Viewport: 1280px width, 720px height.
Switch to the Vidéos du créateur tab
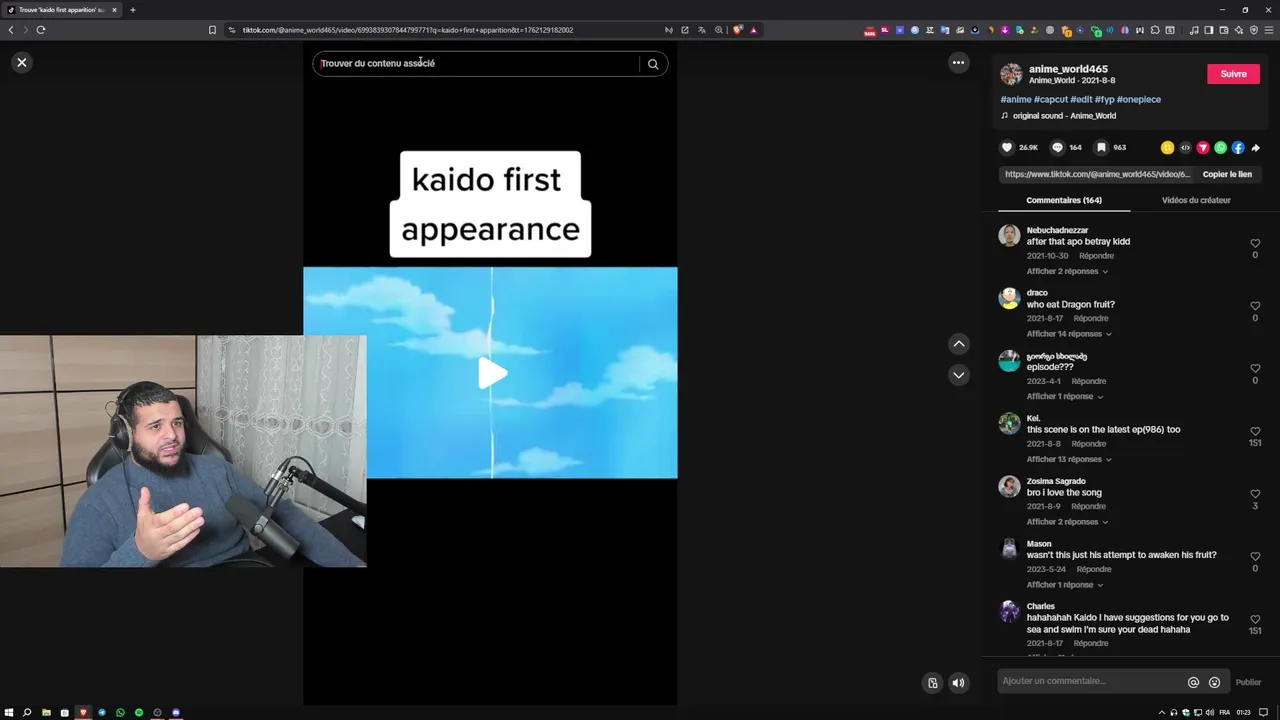click(1196, 200)
